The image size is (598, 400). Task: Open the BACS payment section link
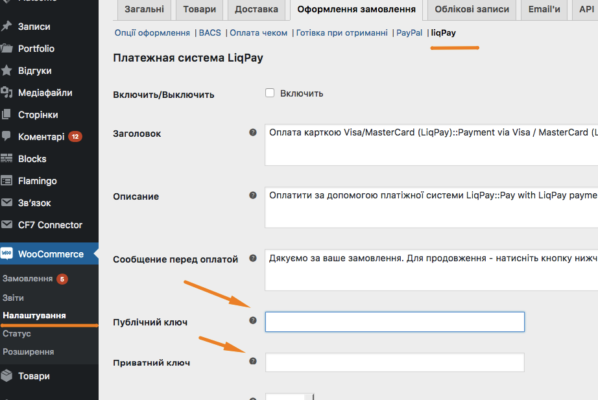click(x=210, y=33)
